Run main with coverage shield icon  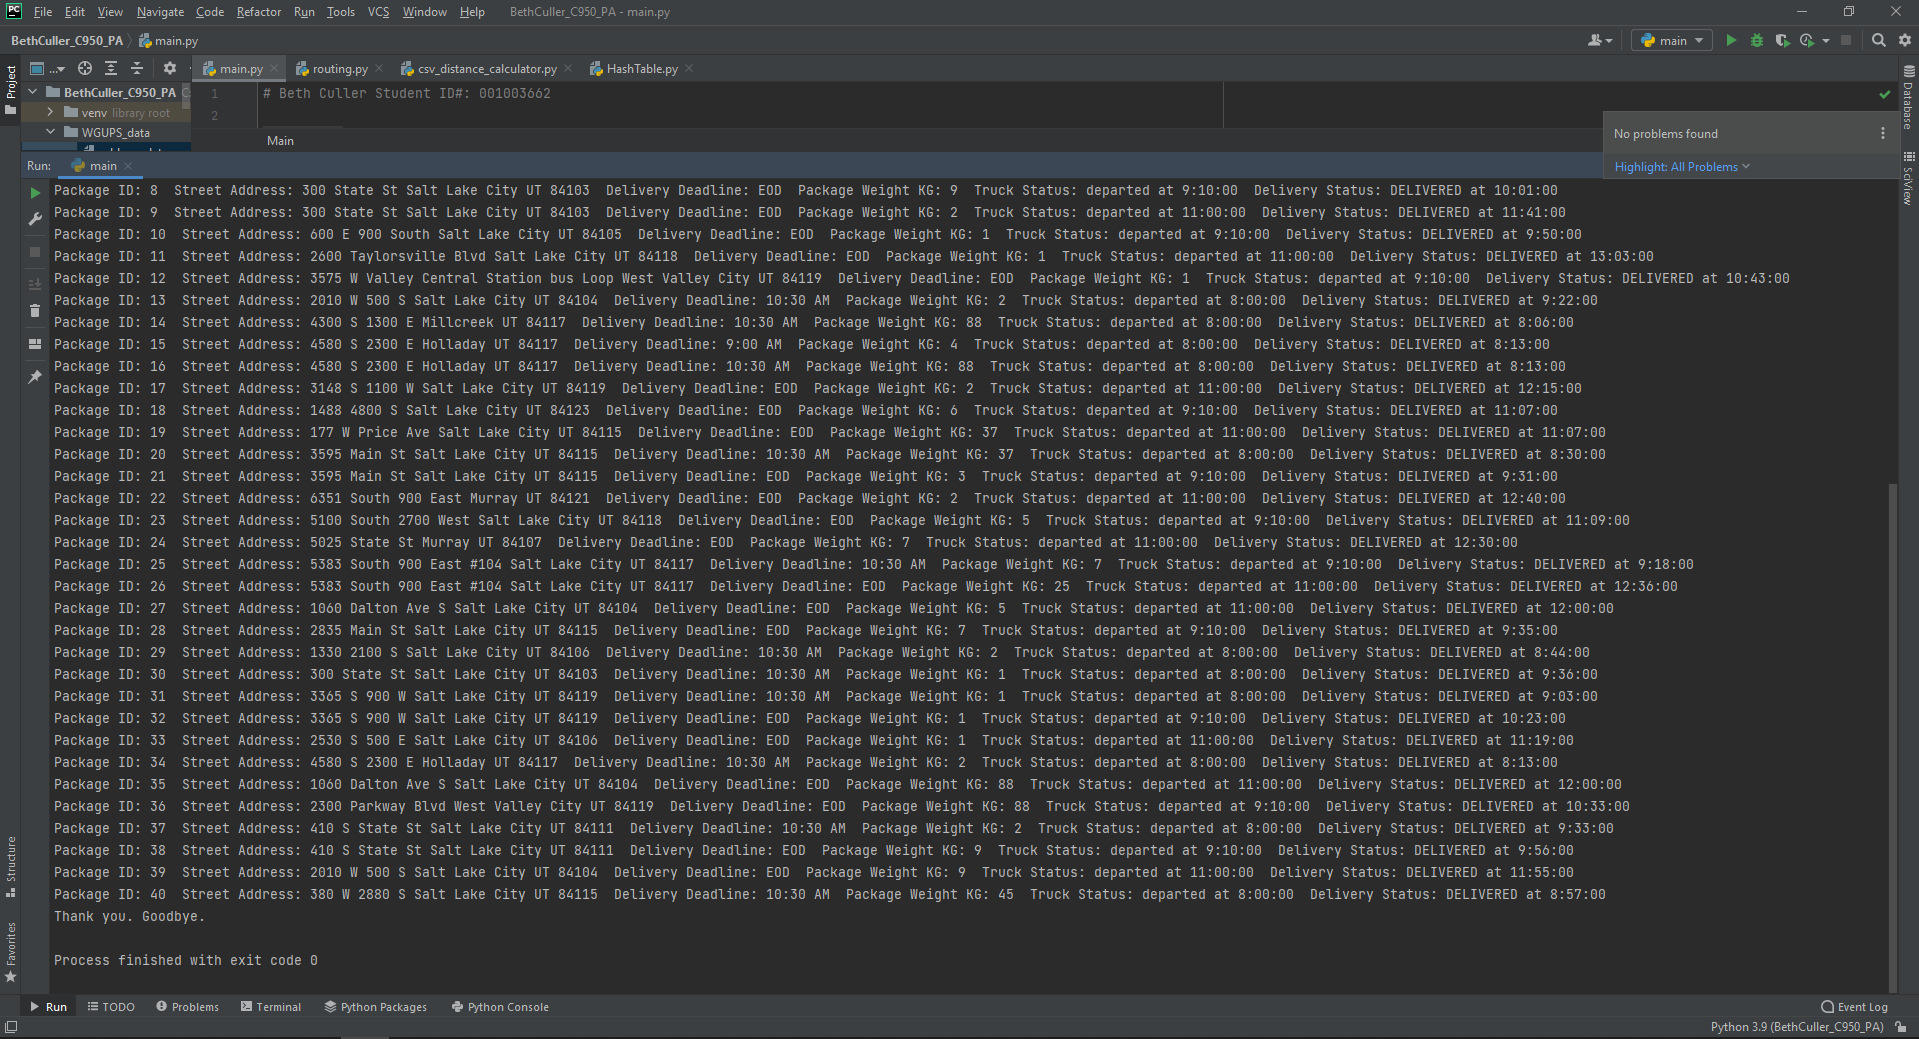coord(1782,40)
